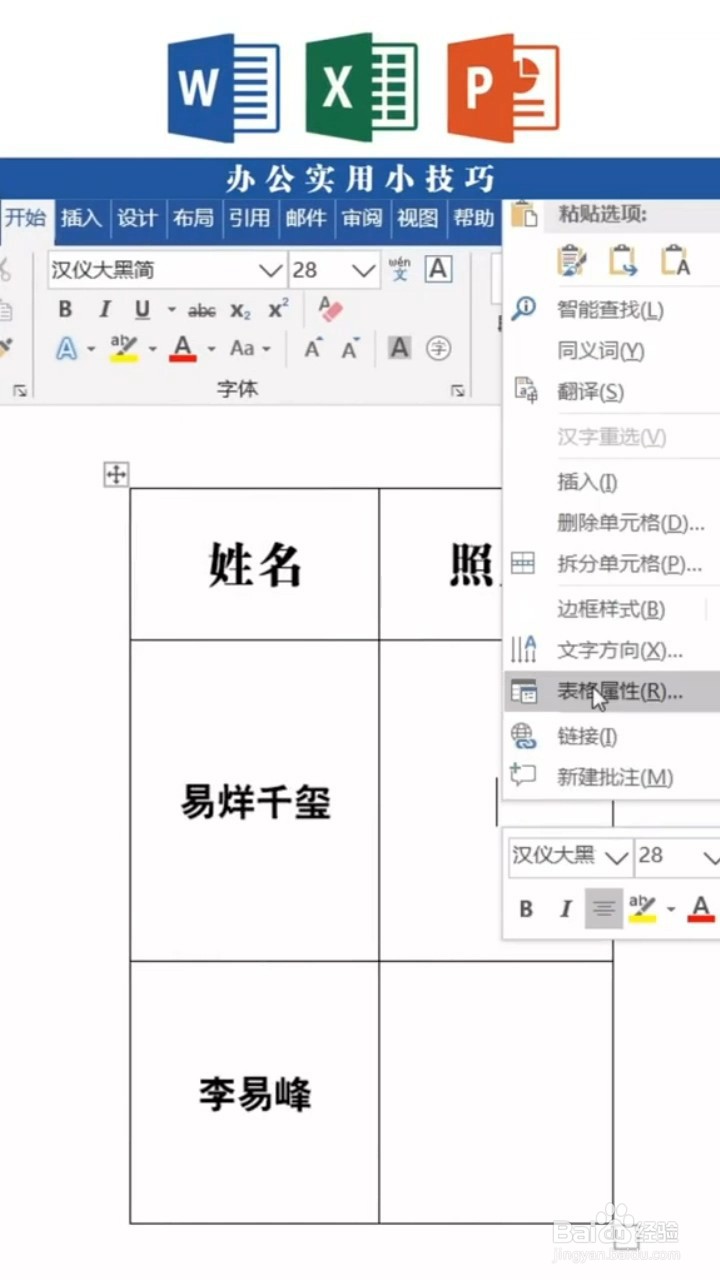Expand the font name dropdown 汉仪大黑简
Image resolution: width=720 pixels, height=1280 pixels.
coord(271,270)
